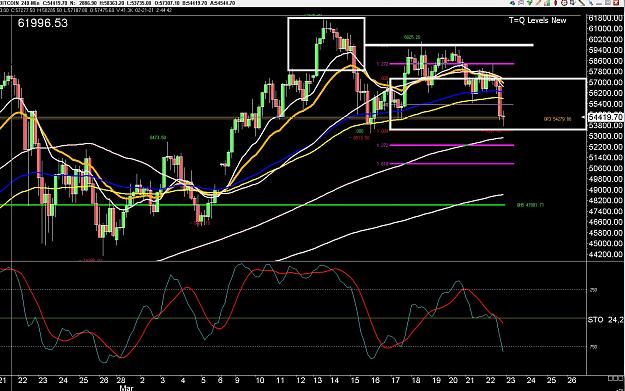Click the 52200.00 price axis label
The image size is (625, 391).
pyautogui.click(x=605, y=147)
